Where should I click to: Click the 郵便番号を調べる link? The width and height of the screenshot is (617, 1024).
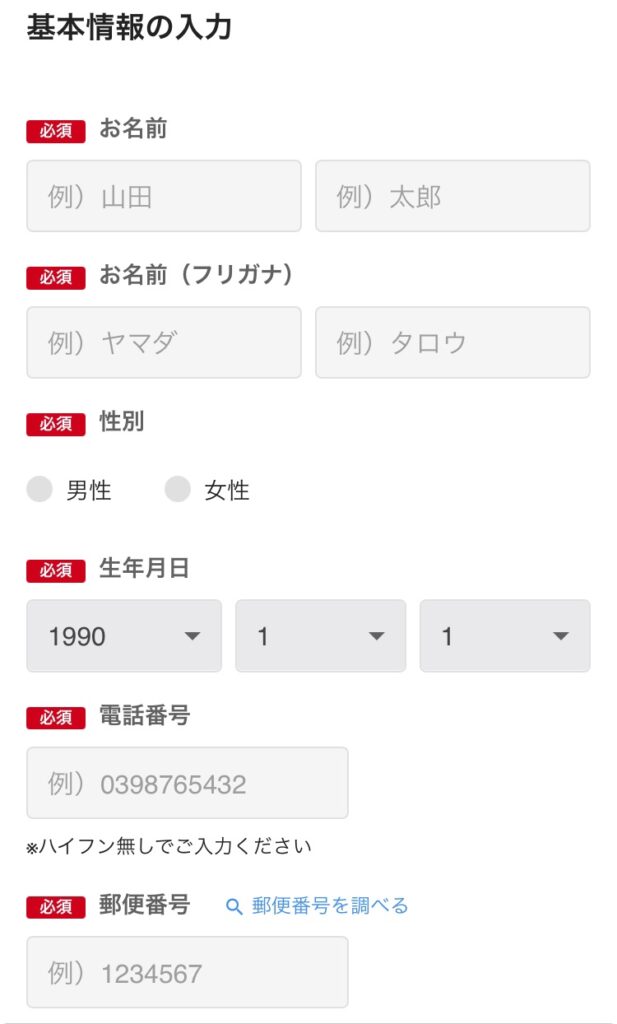coord(329,906)
